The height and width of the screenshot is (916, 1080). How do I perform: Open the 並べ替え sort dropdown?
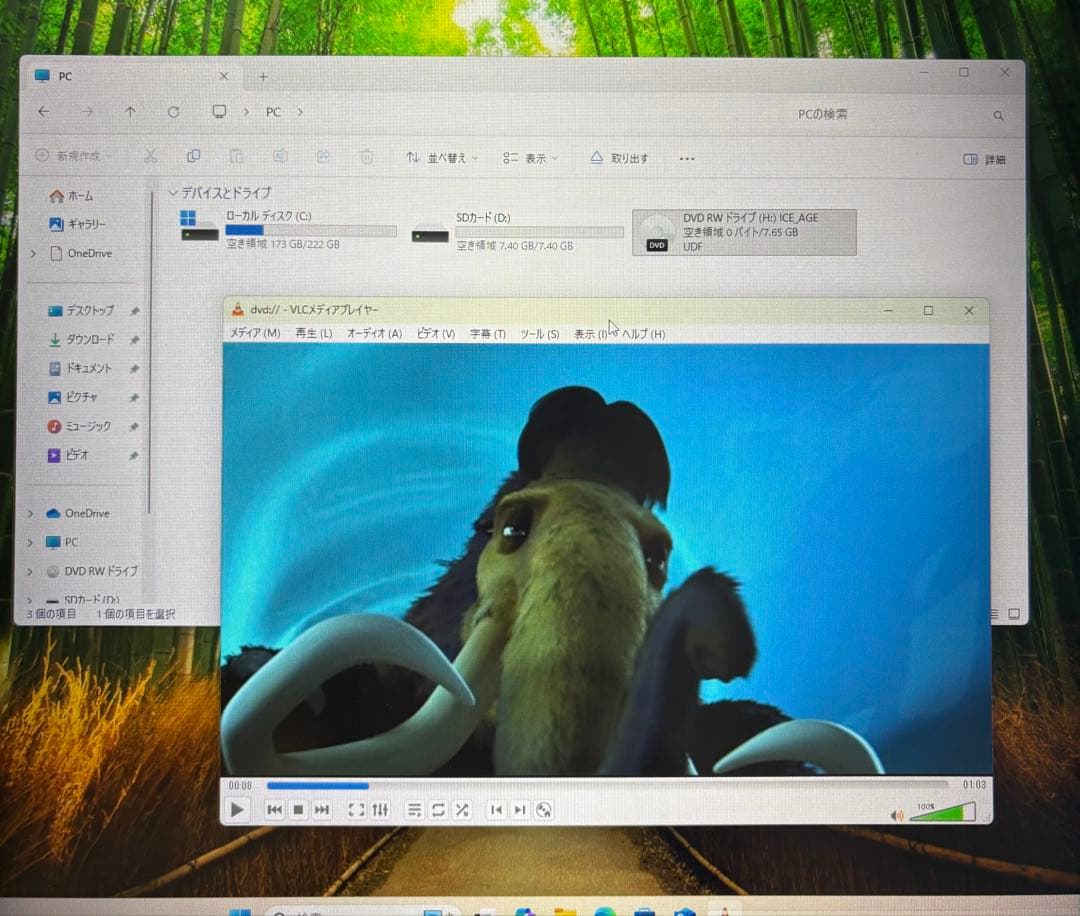[x=441, y=158]
